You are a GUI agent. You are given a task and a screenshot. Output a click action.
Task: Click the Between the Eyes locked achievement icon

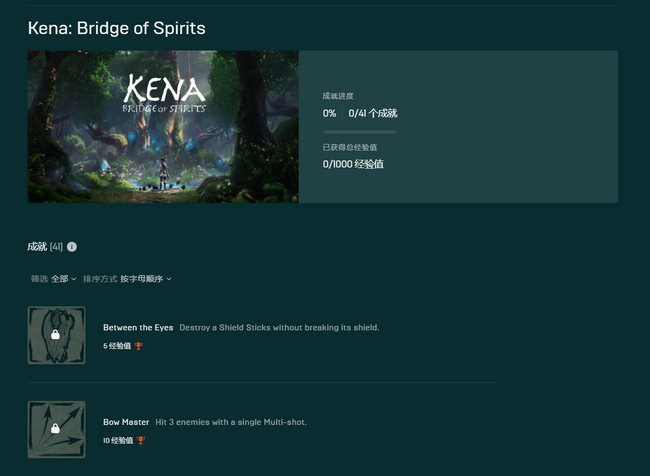point(57,335)
